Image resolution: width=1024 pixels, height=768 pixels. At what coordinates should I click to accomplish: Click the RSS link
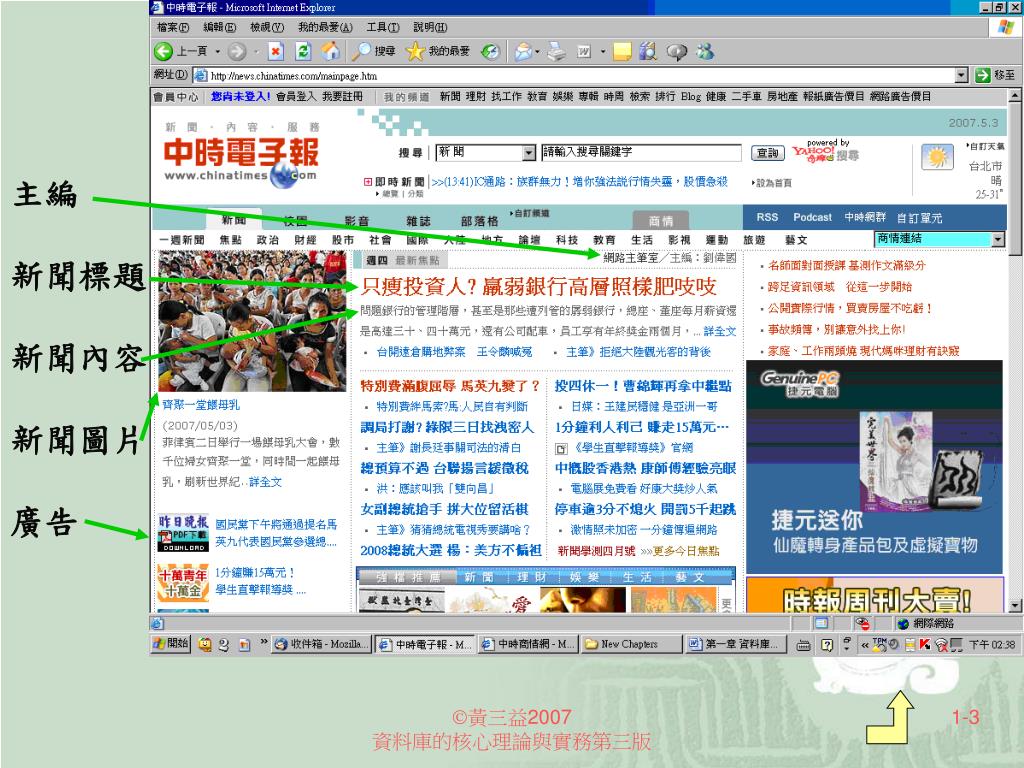coord(767,217)
